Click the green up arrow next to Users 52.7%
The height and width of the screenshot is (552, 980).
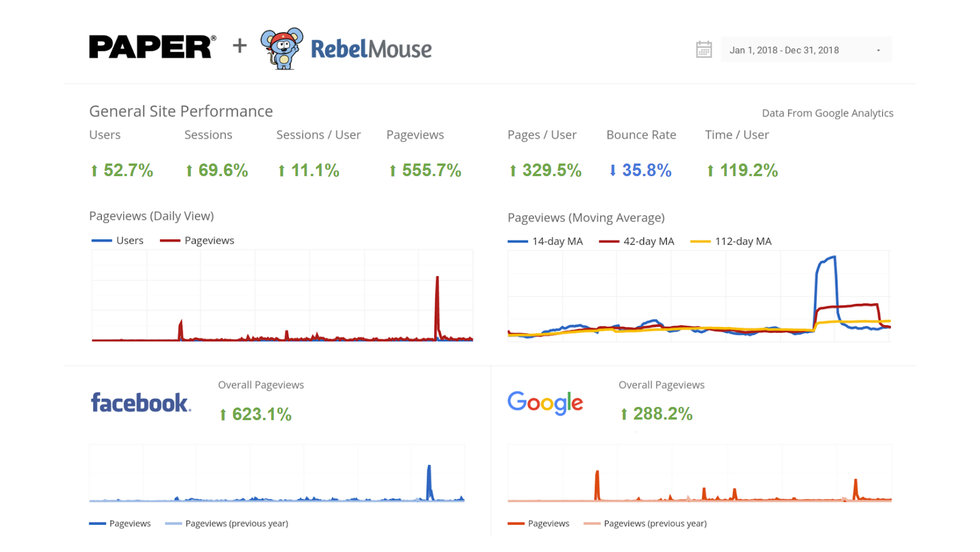coord(95,171)
